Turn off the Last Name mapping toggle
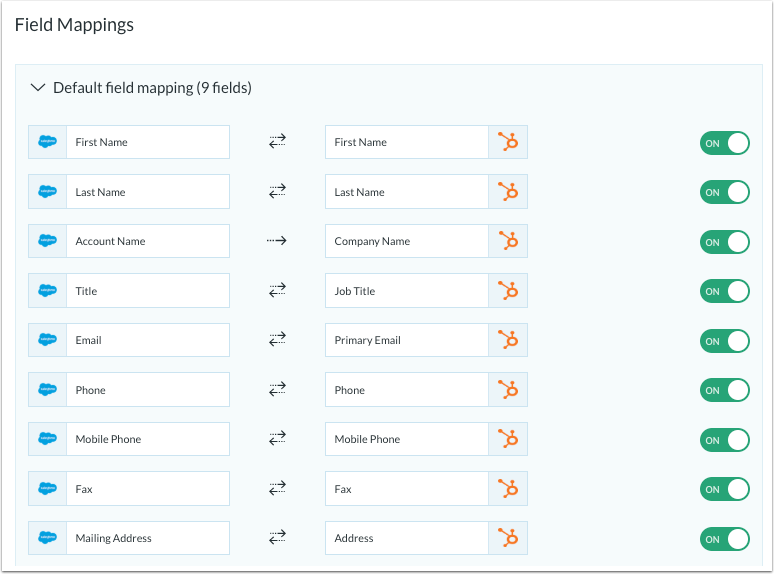Viewport: 774px width, 574px height. pos(725,192)
